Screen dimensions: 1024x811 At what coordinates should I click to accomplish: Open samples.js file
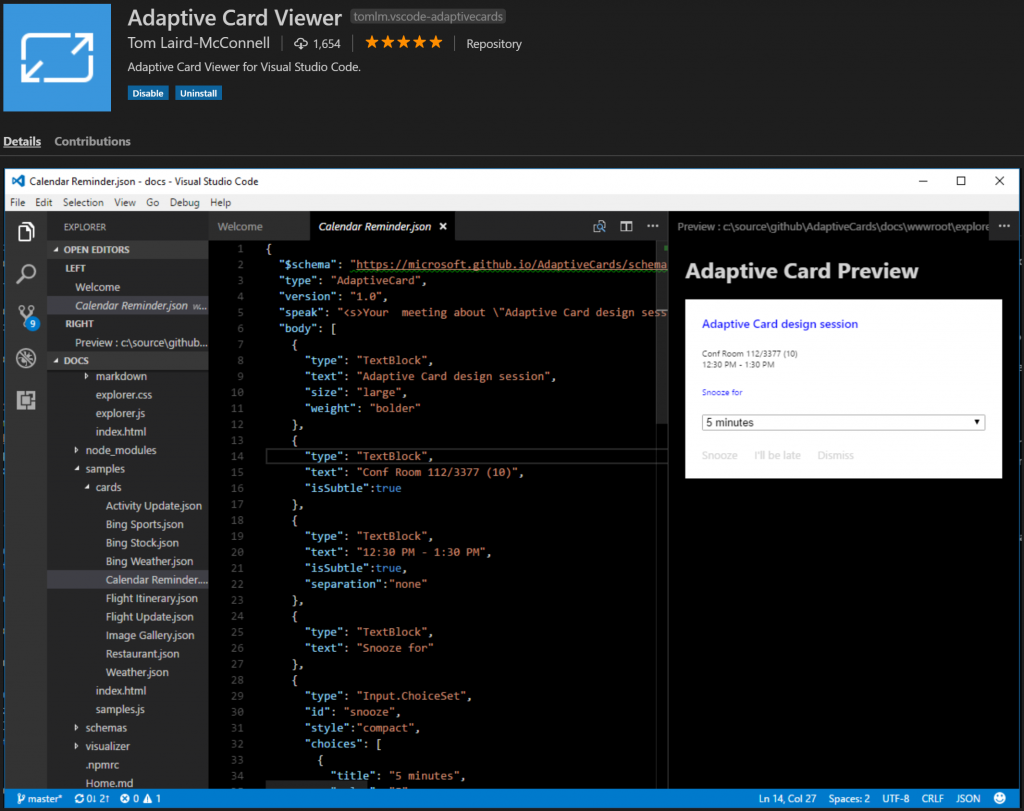120,709
